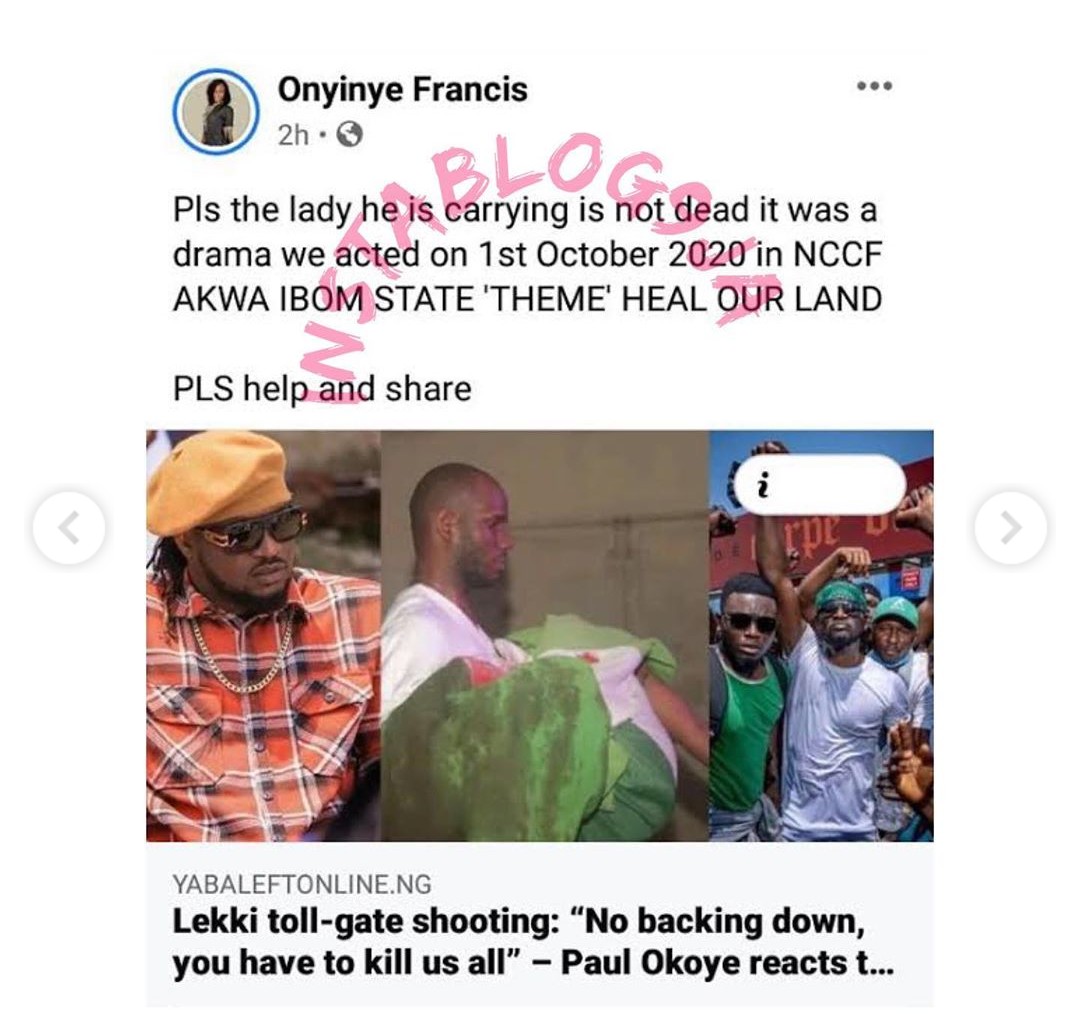Select the photo of man carrying flag-draped lady
Viewport: 1080px width, 1036px height.
[x=545, y=635]
